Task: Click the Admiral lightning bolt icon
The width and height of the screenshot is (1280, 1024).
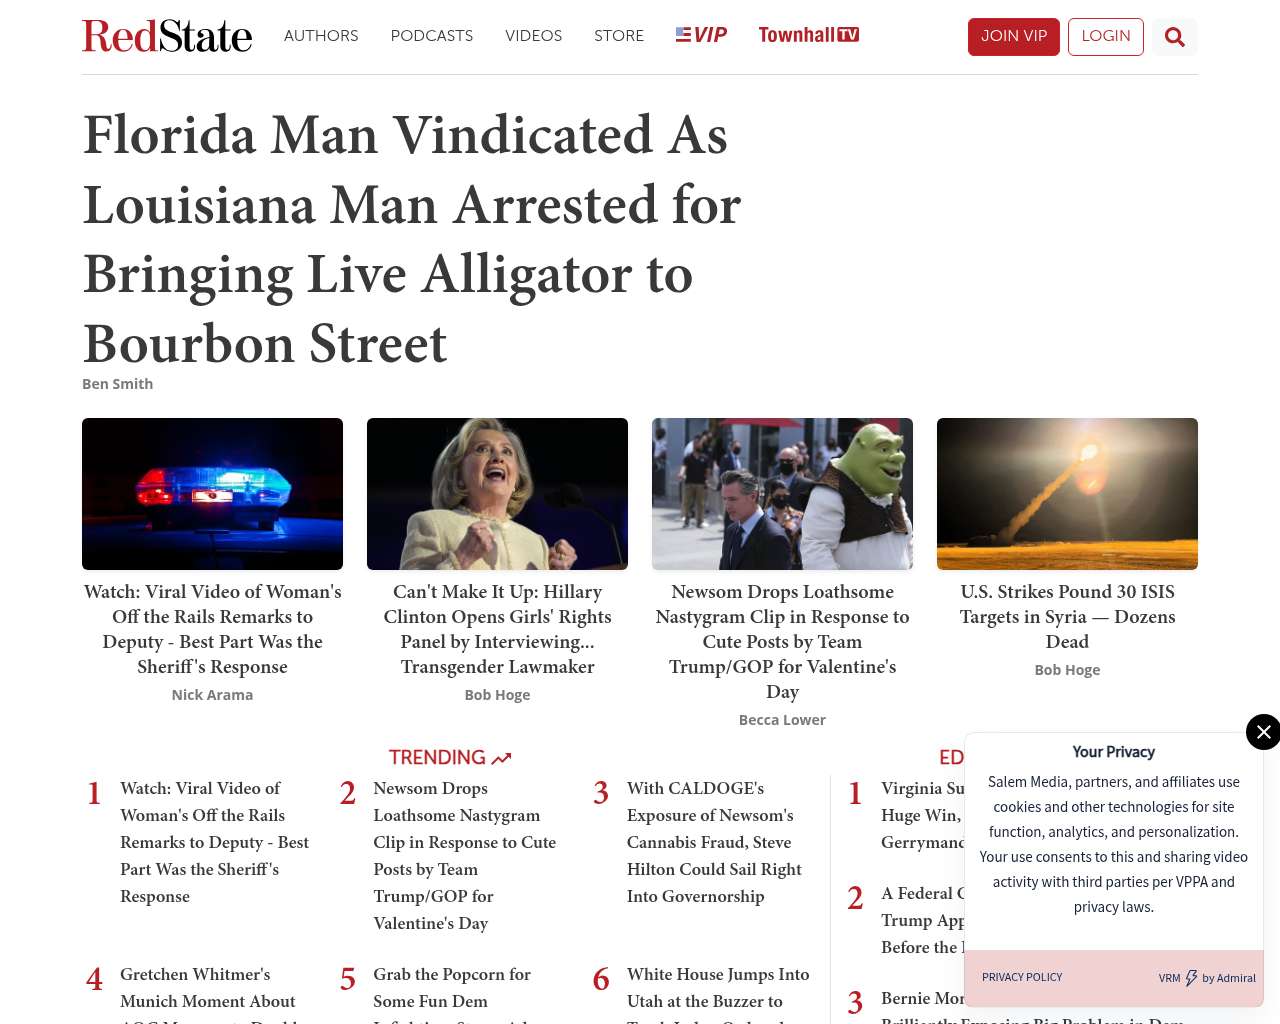Action: click(x=1191, y=978)
